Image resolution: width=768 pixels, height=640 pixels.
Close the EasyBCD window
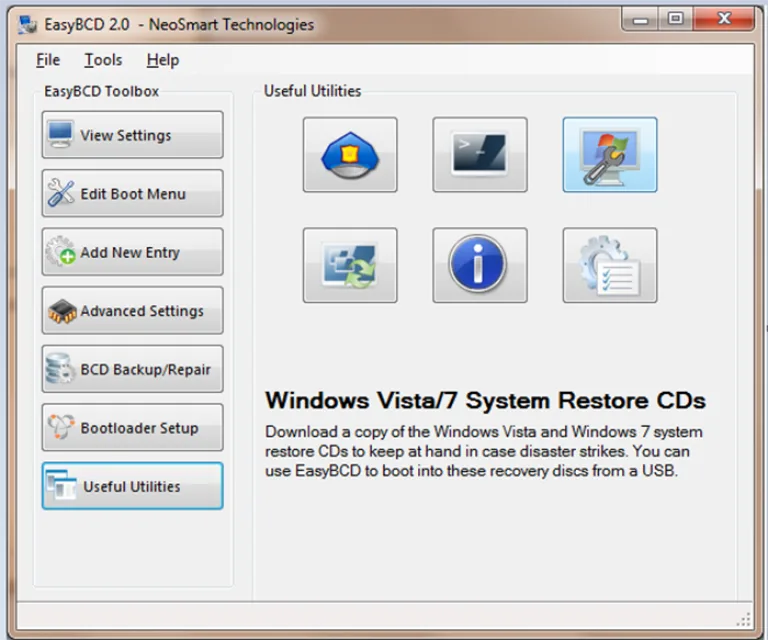724,20
